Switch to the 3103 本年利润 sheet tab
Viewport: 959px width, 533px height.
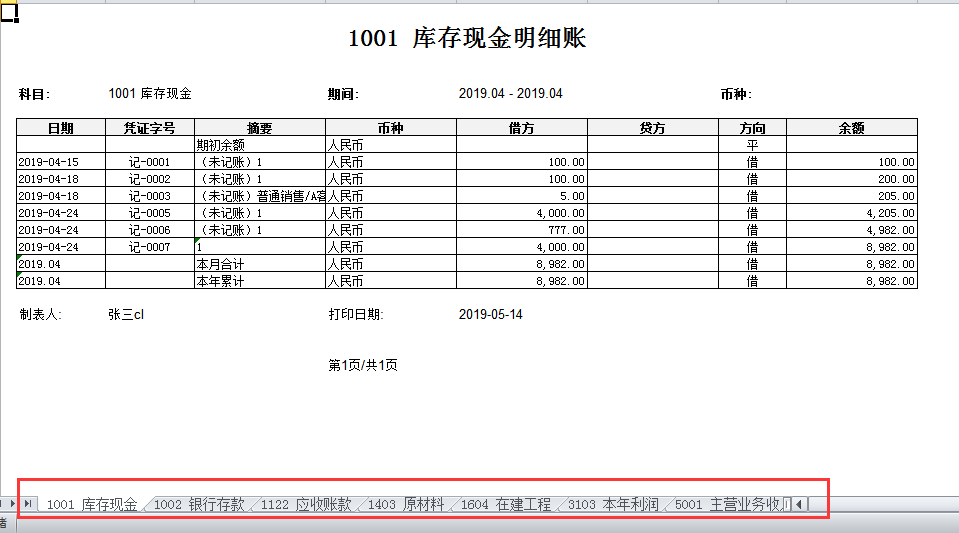click(613, 504)
